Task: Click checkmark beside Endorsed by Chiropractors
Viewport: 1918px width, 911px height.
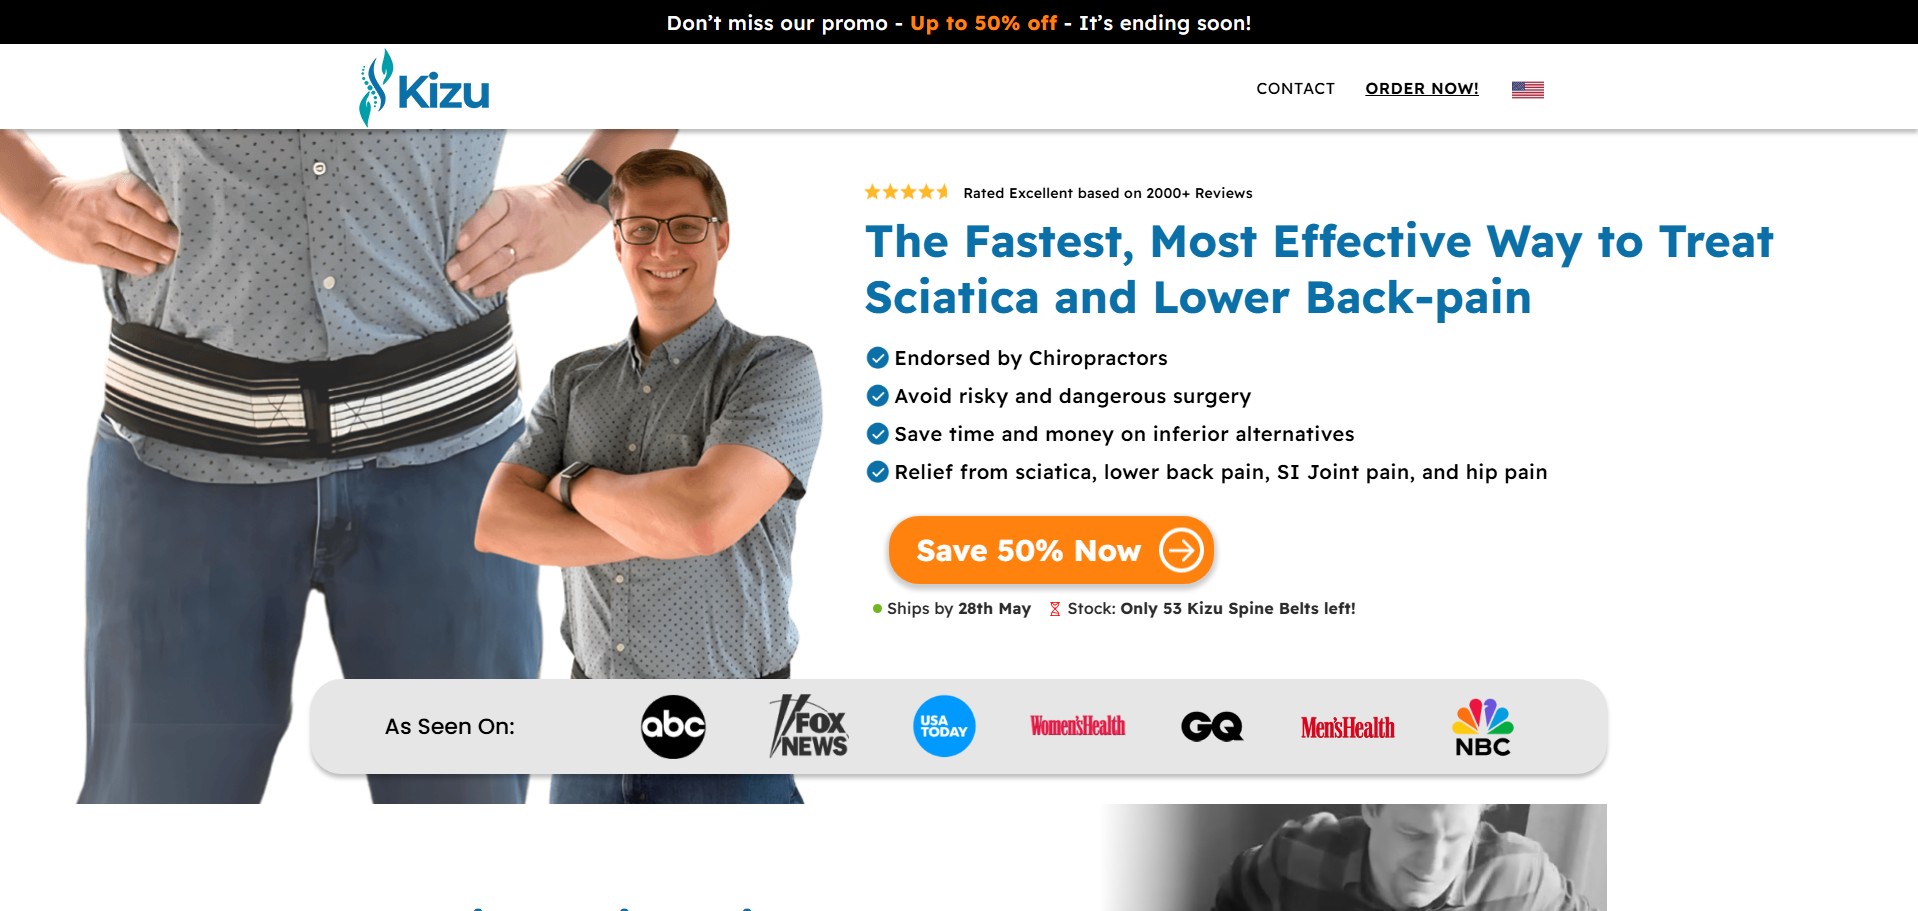Action: click(x=877, y=358)
